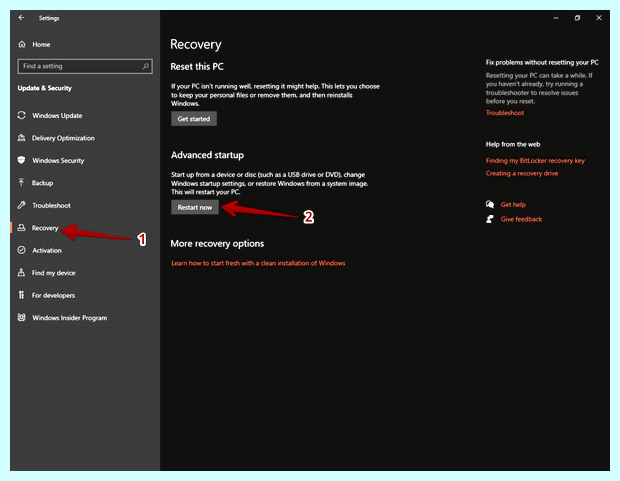Select Find my device
This screenshot has width=620, height=481.
tap(53, 273)
